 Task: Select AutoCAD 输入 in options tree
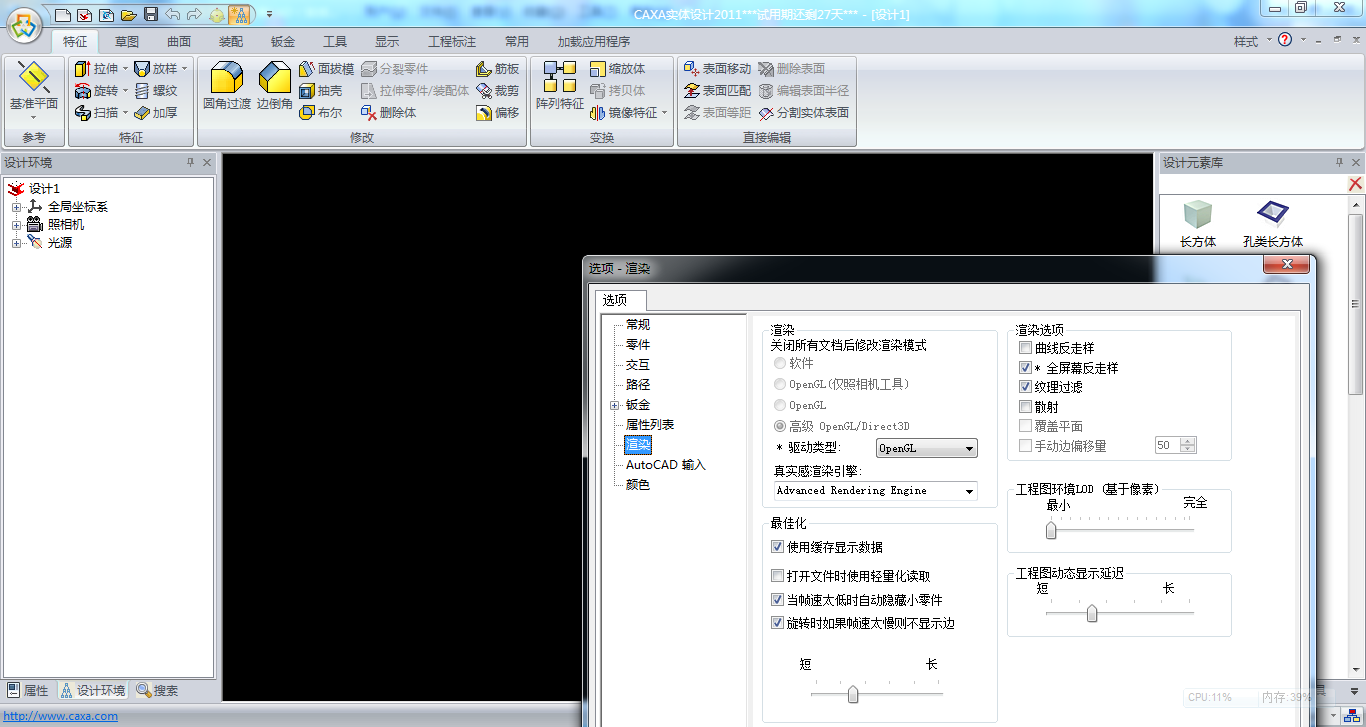point(666,465)
